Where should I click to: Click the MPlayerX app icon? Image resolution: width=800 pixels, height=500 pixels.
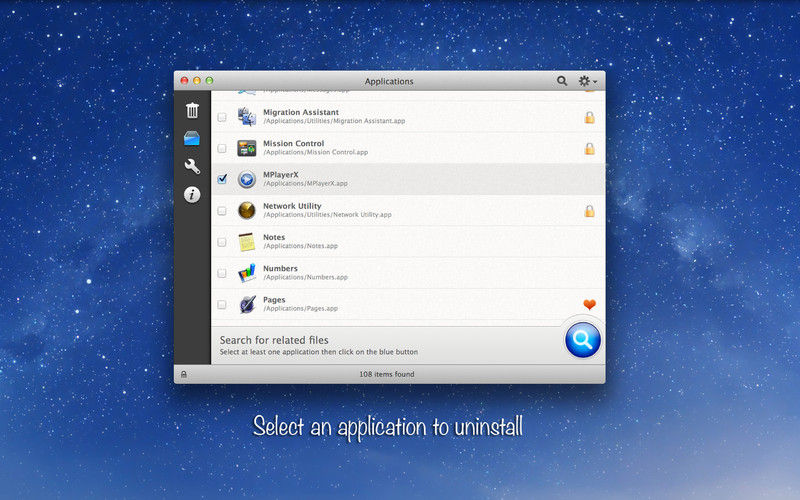pyautogui.click(x=247, y=179)
